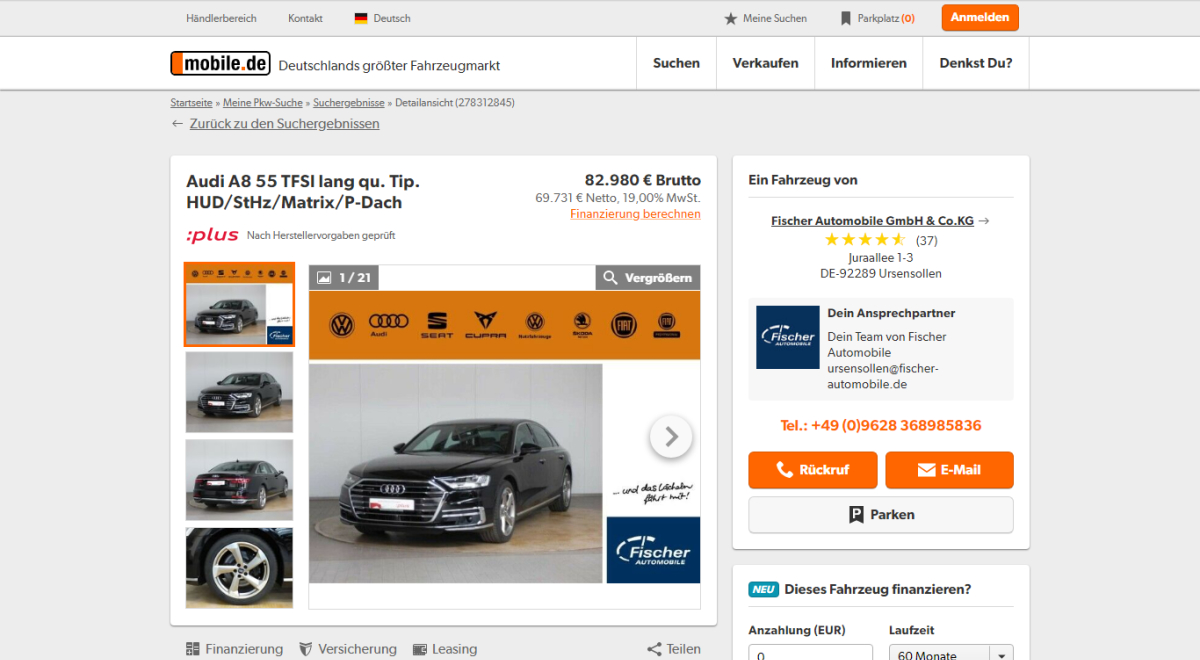Open Parkplatz (0)

coord(877,18)
